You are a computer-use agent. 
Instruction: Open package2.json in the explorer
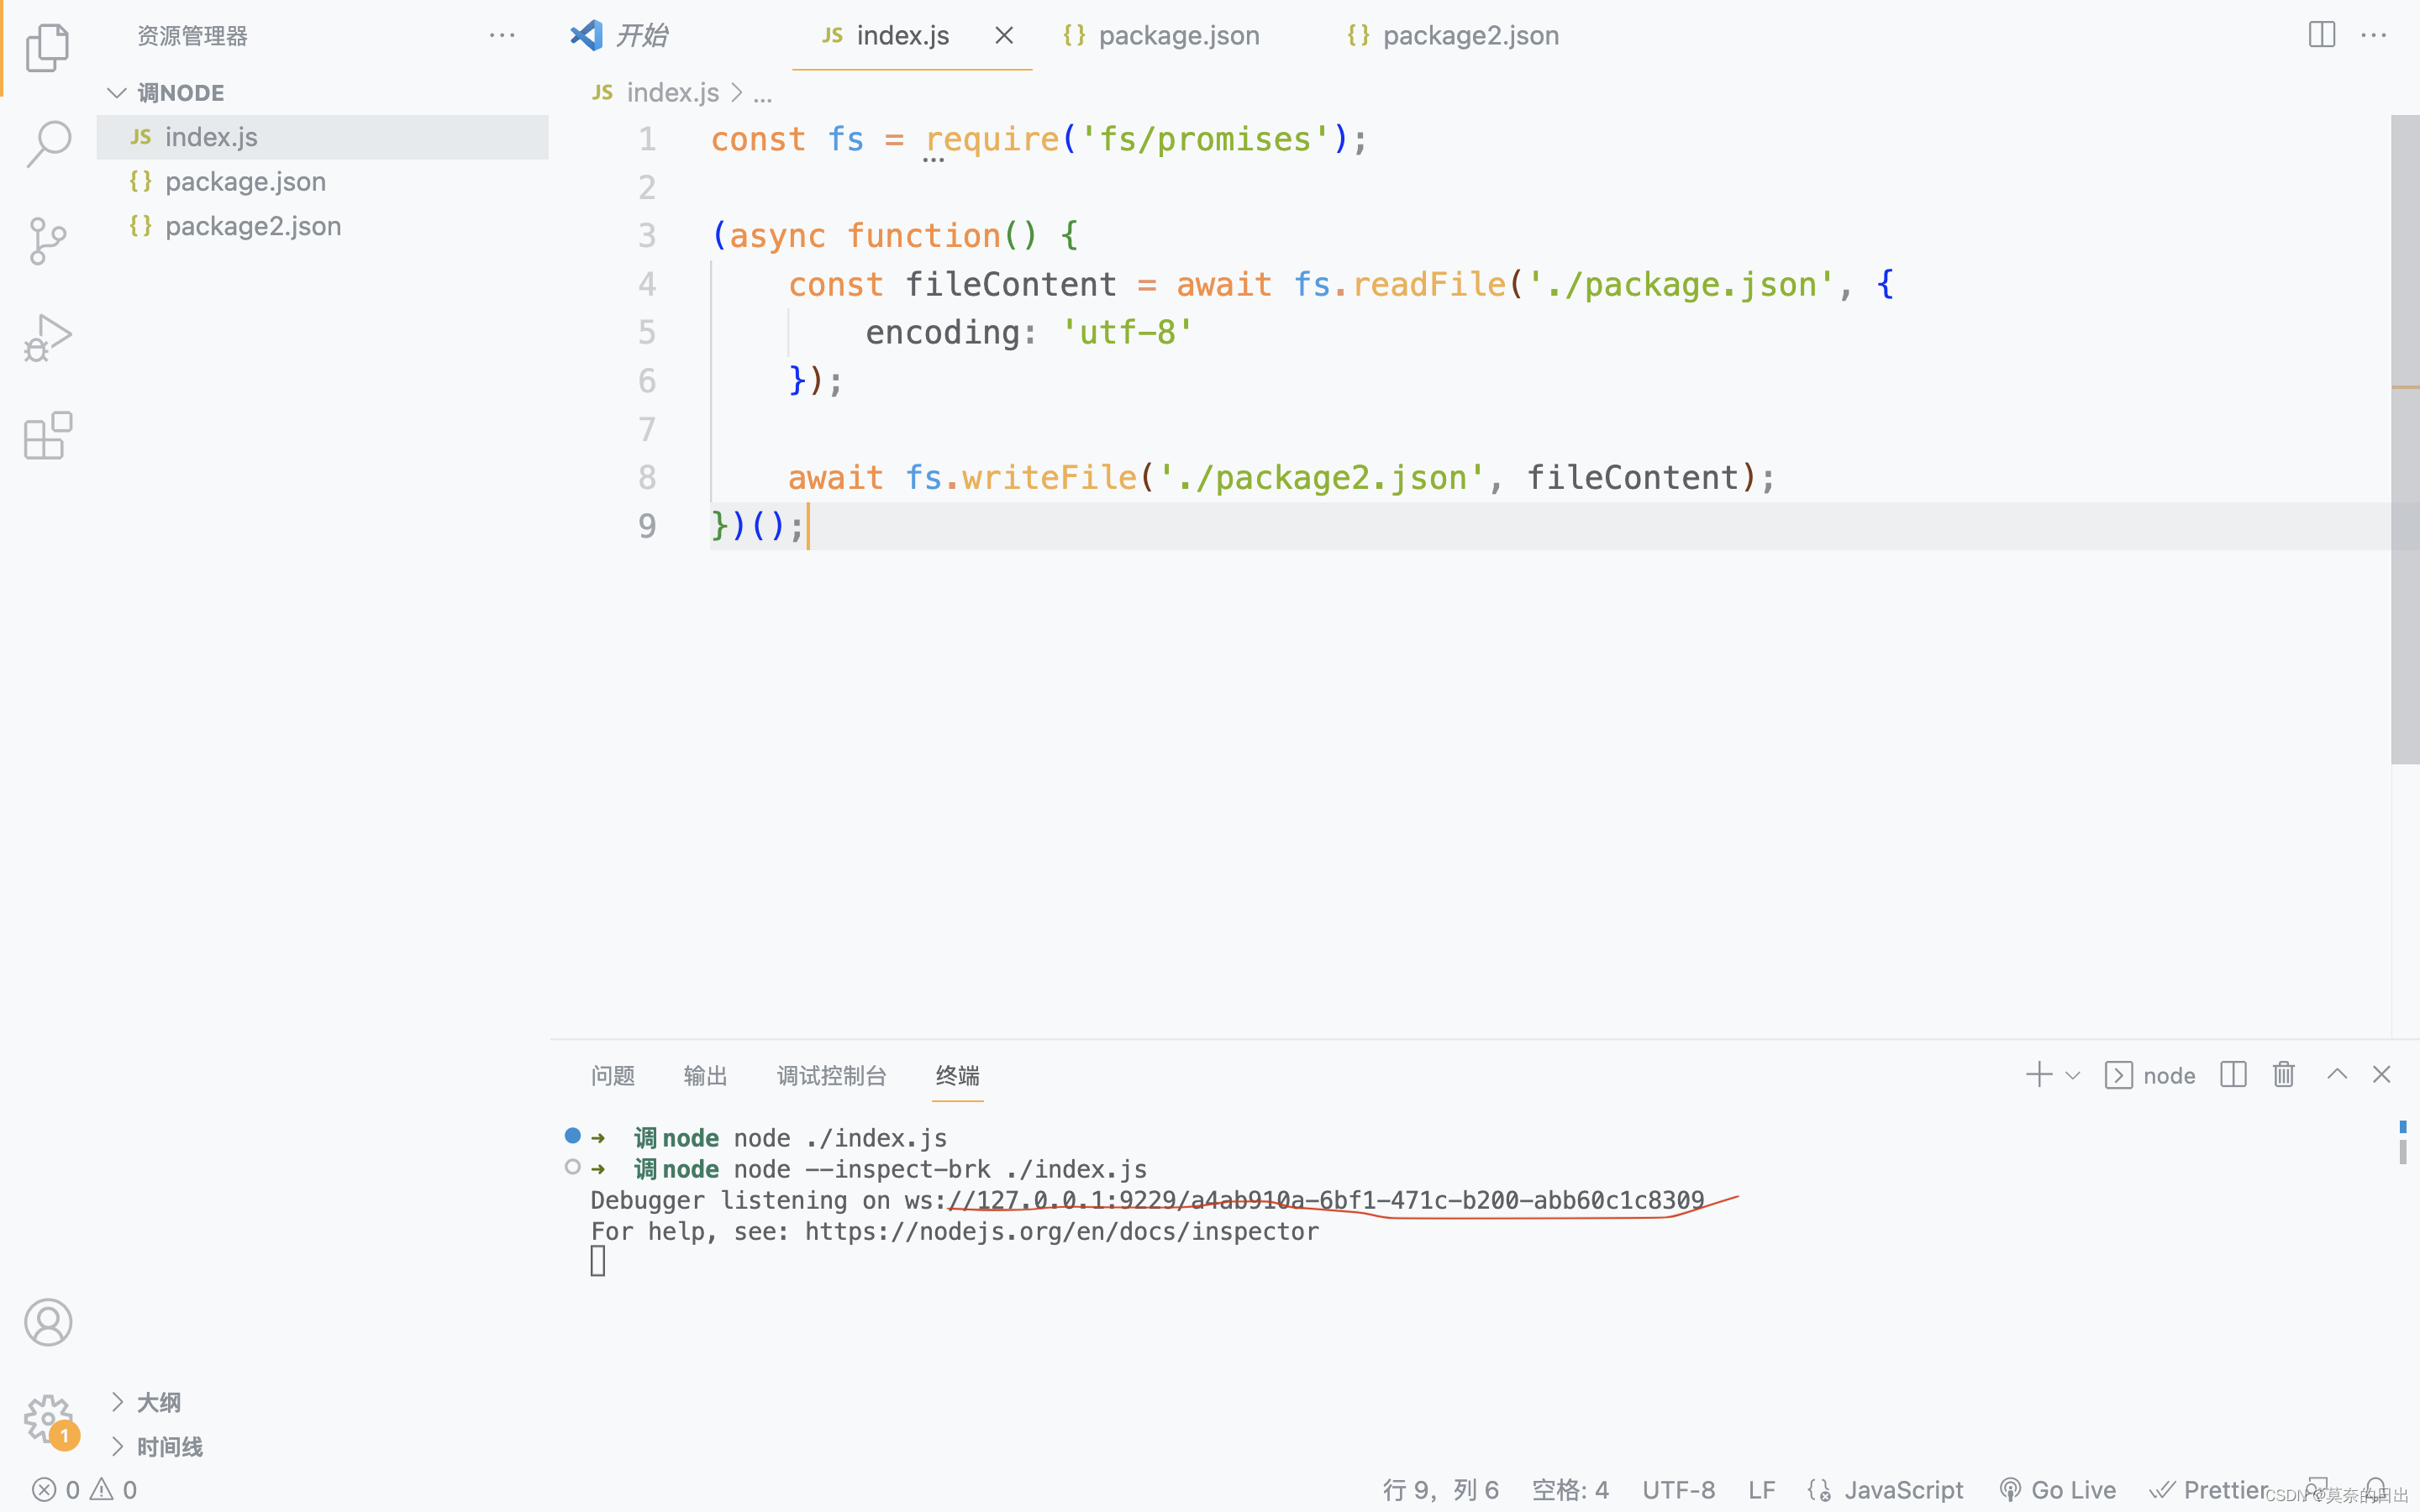click(x=252, y=226)
